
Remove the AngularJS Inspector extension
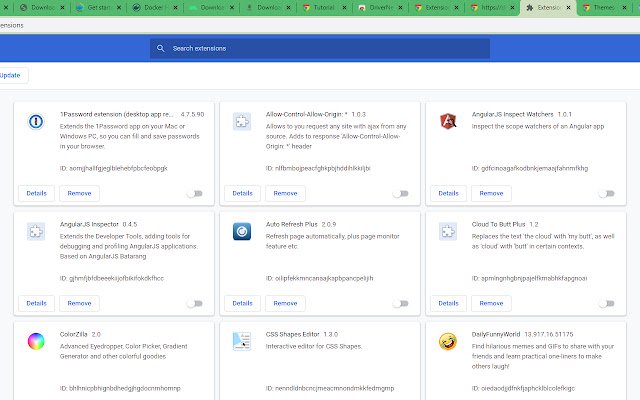[79, 303]
